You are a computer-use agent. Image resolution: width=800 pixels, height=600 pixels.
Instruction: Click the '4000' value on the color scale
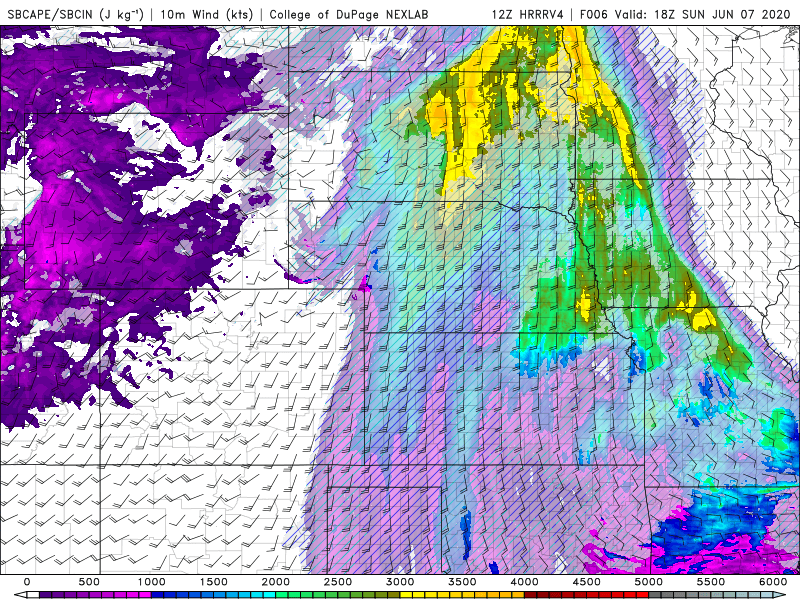(524, 582)
